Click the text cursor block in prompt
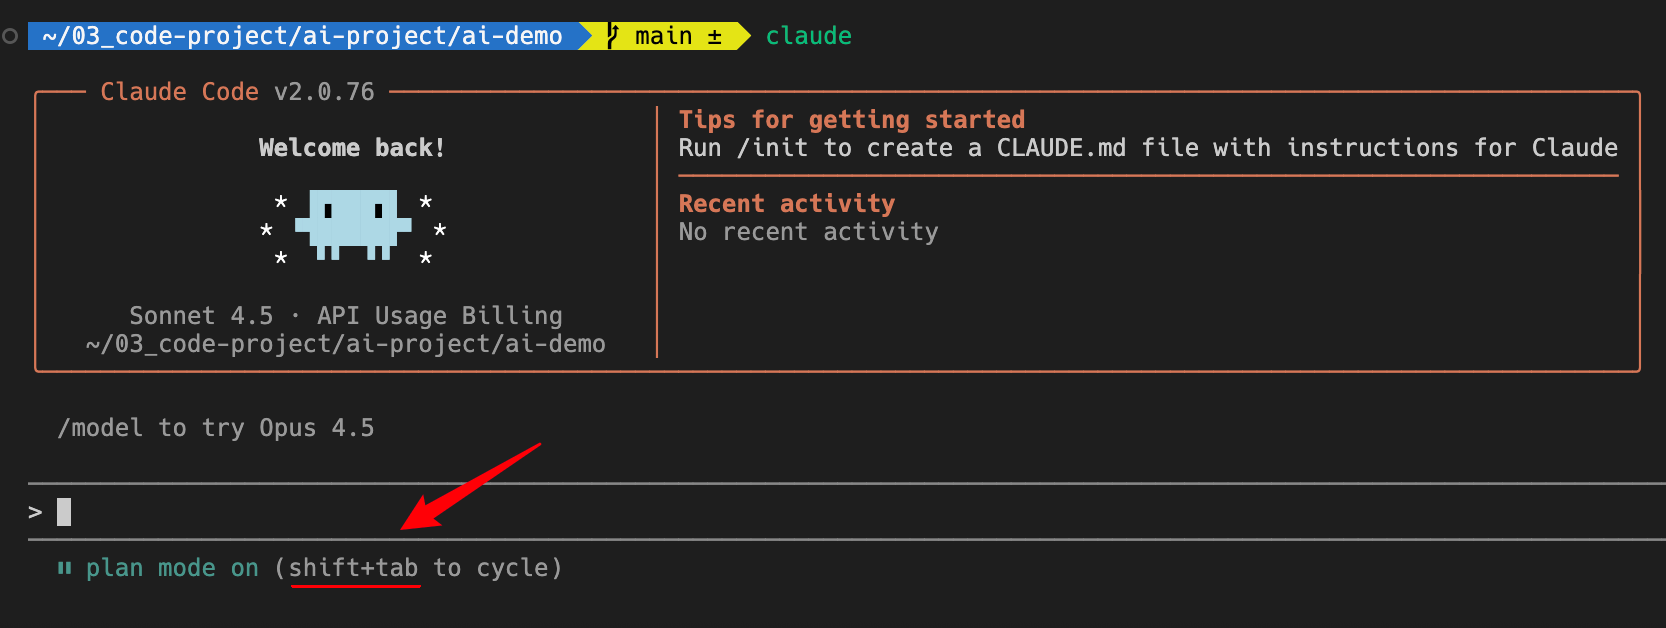The width and height of the screenshot is (1666, 628). pyautogui.click(x=64, y=512)
